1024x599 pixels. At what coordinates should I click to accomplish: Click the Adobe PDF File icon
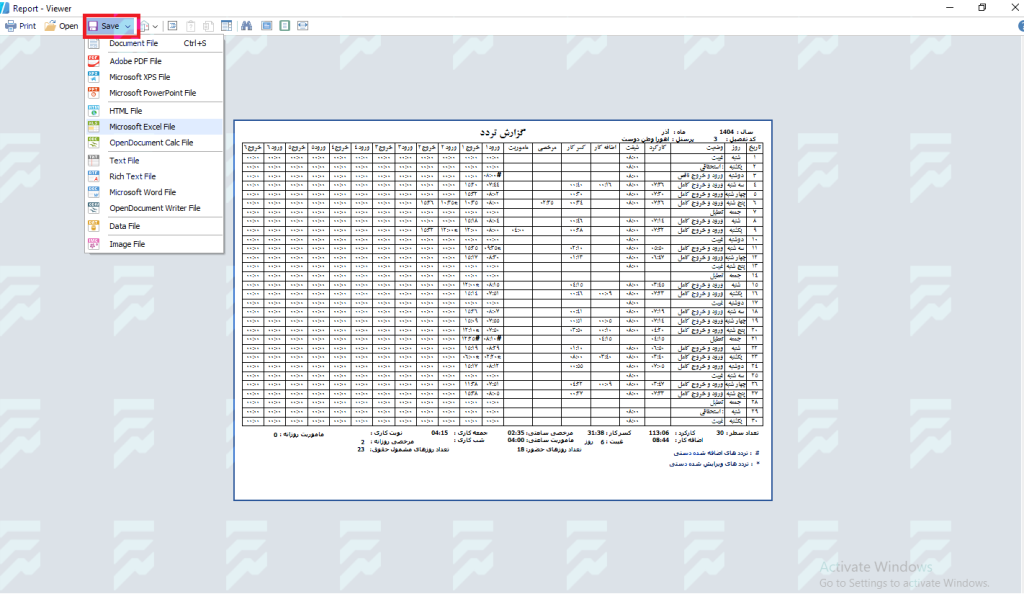(94, 61)
